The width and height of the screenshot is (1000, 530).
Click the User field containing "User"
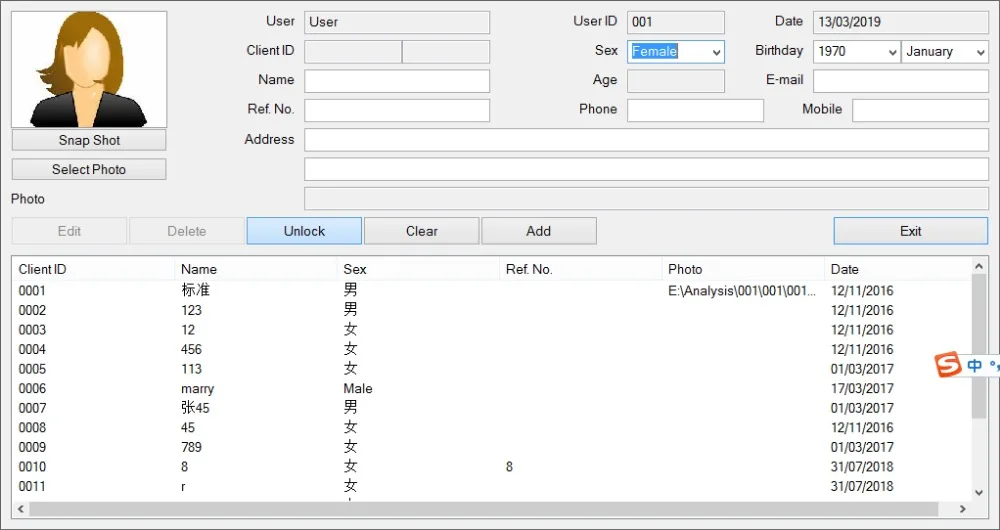click(397, 22)
